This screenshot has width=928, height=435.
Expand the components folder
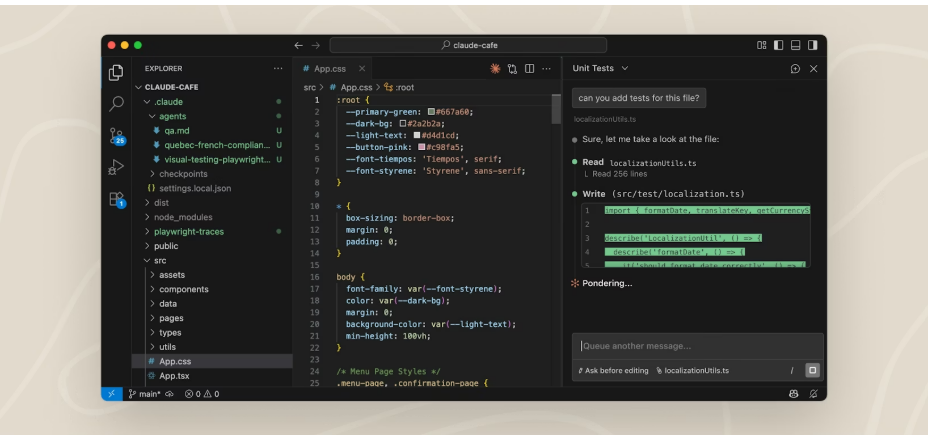[183, 289]
